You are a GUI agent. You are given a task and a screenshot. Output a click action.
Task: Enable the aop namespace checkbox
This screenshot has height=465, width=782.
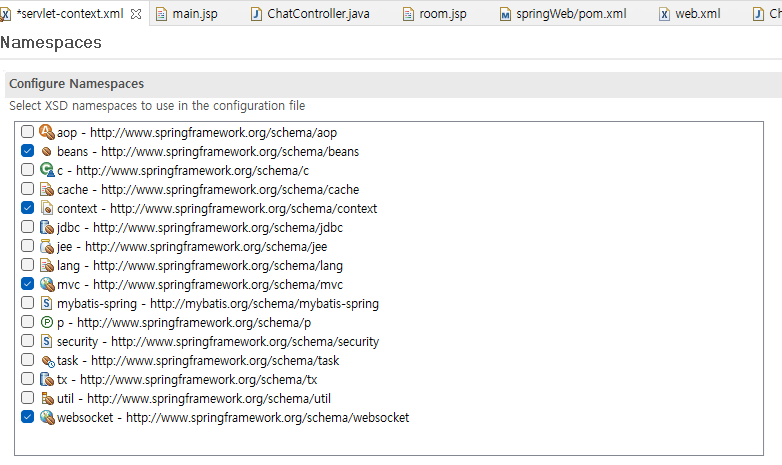(x=27, y=132)
